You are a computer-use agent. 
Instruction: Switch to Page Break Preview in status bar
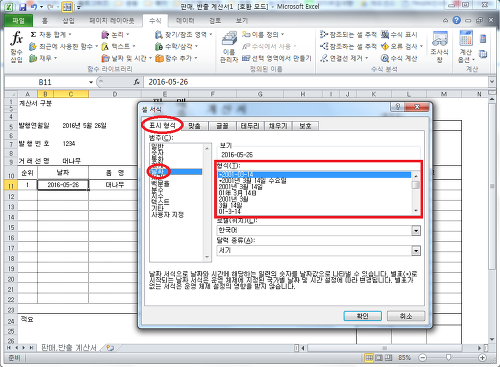[x=388, y=358]
